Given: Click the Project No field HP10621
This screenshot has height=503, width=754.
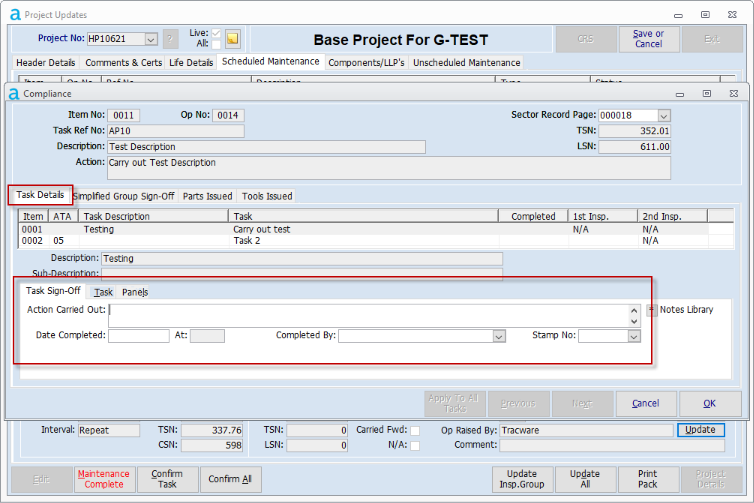Looking at the screenshot, I should 116,39.
